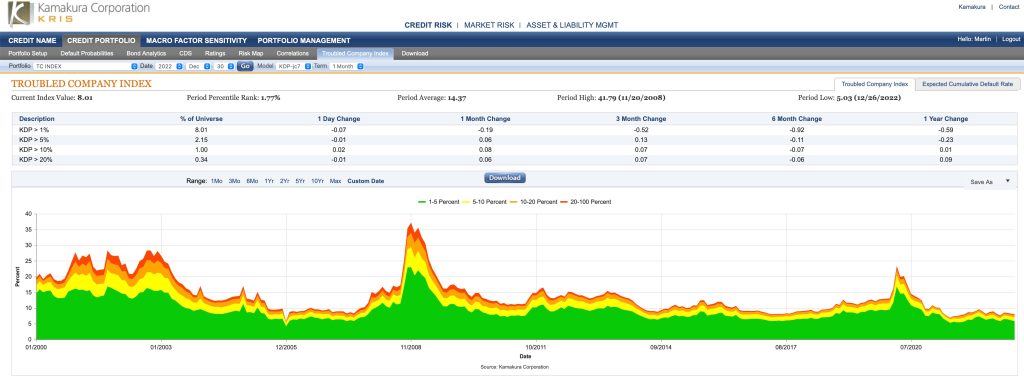Click the Go button
The height and width of the screenshot is (380, 1024).
coord(245,67)
